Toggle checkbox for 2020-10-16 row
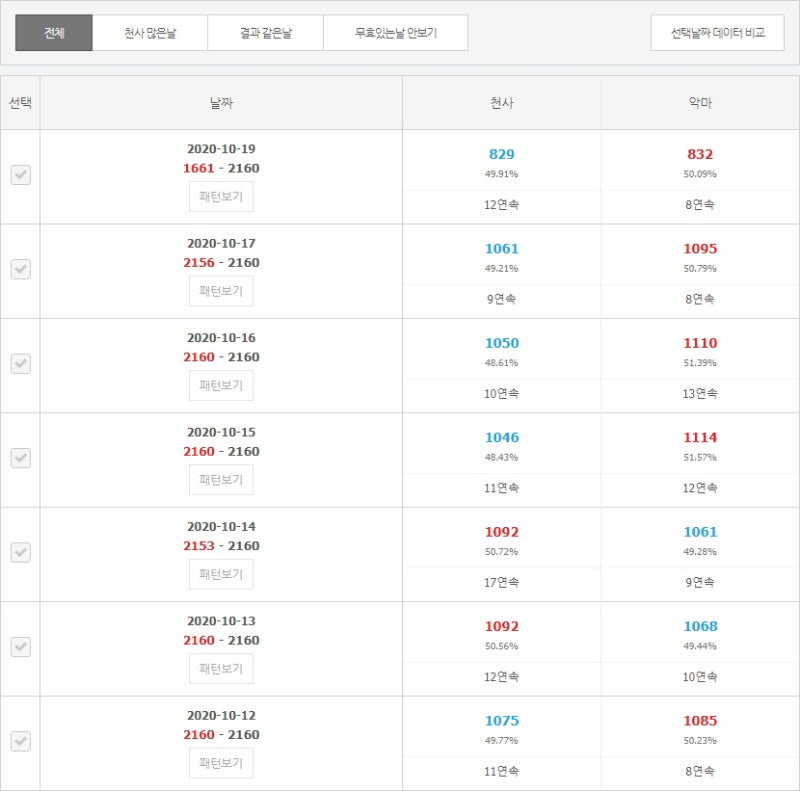 pos(20,364)
